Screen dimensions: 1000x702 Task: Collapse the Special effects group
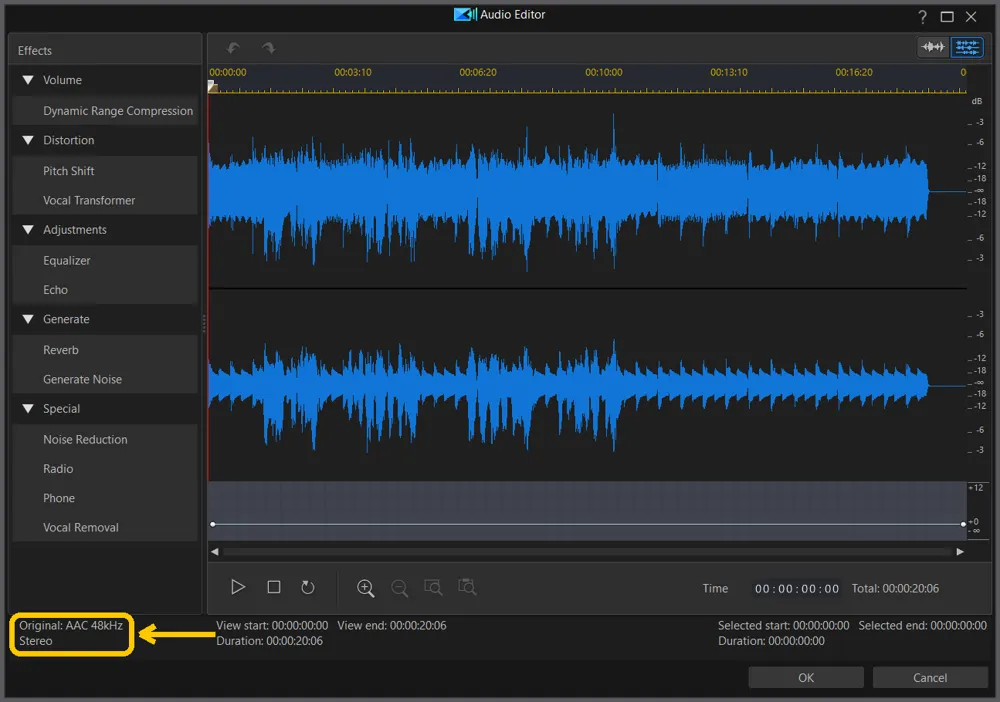pyautogui.click(x=28, y=409)
